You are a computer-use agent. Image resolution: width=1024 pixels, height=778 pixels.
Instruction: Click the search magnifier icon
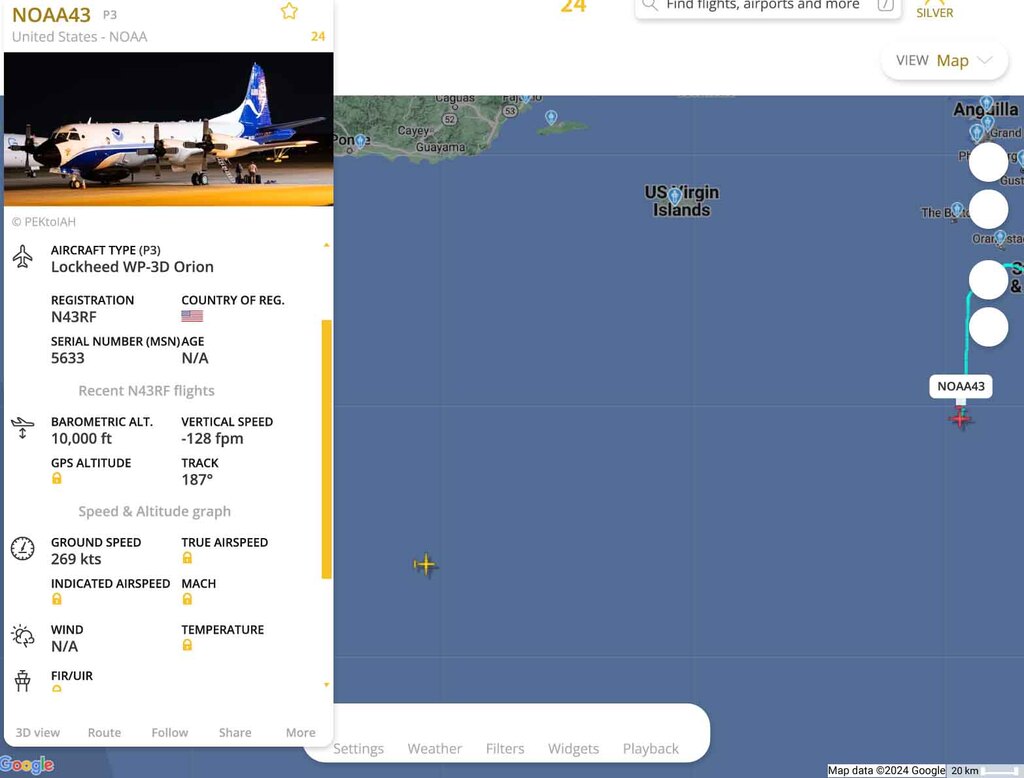click(649, 5)
